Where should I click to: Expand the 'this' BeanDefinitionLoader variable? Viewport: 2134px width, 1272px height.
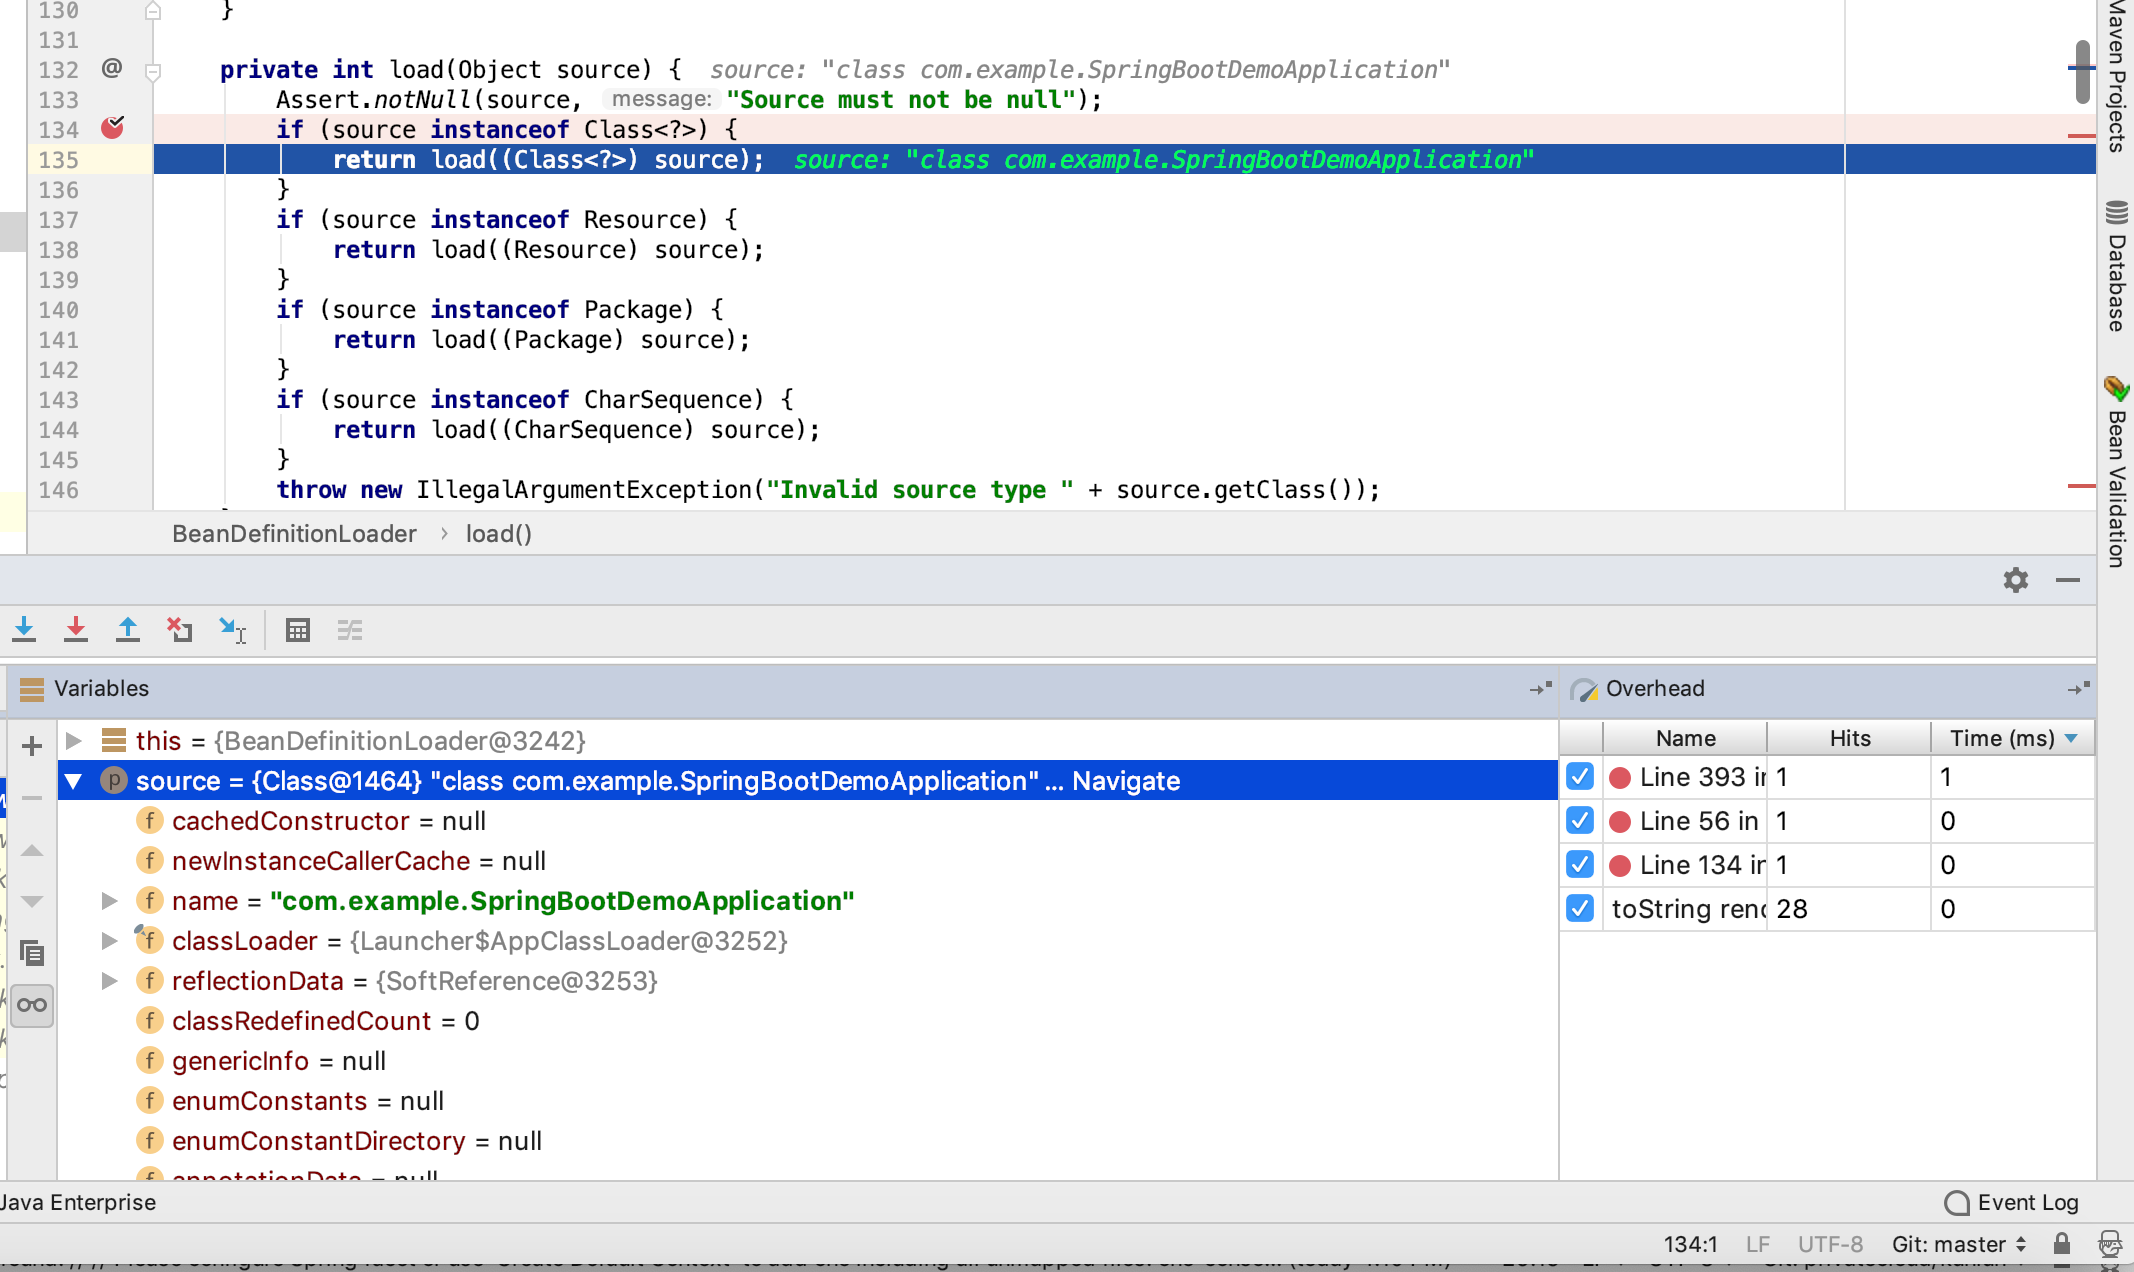click(x=74, y=741)
